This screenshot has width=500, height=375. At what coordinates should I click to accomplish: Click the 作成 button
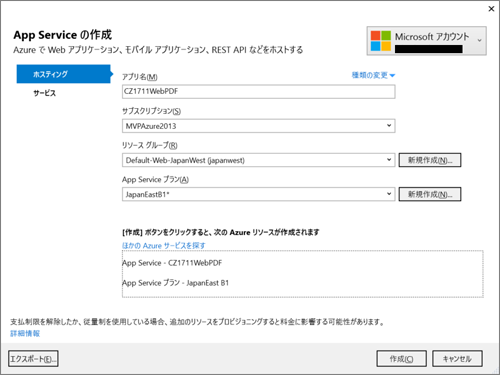pyautogui.click(x=402, y=359)
